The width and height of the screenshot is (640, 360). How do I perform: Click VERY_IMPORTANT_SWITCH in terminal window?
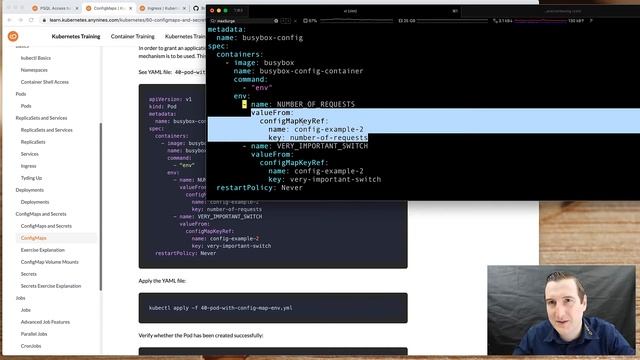click(322, 146)
